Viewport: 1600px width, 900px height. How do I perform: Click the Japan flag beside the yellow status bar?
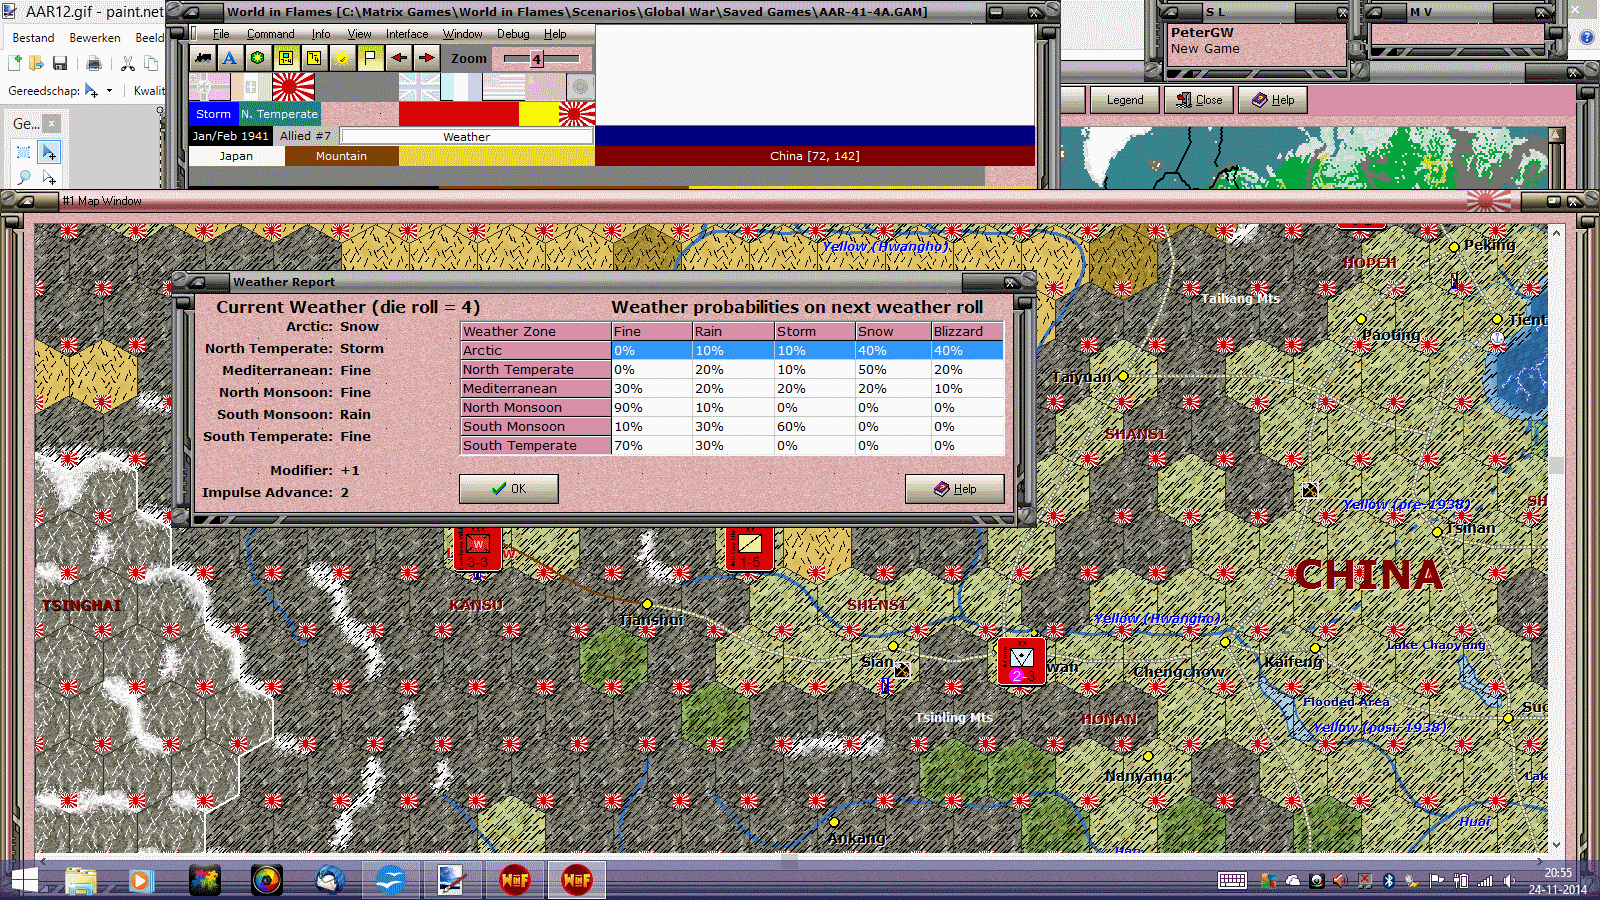point(577,114)
